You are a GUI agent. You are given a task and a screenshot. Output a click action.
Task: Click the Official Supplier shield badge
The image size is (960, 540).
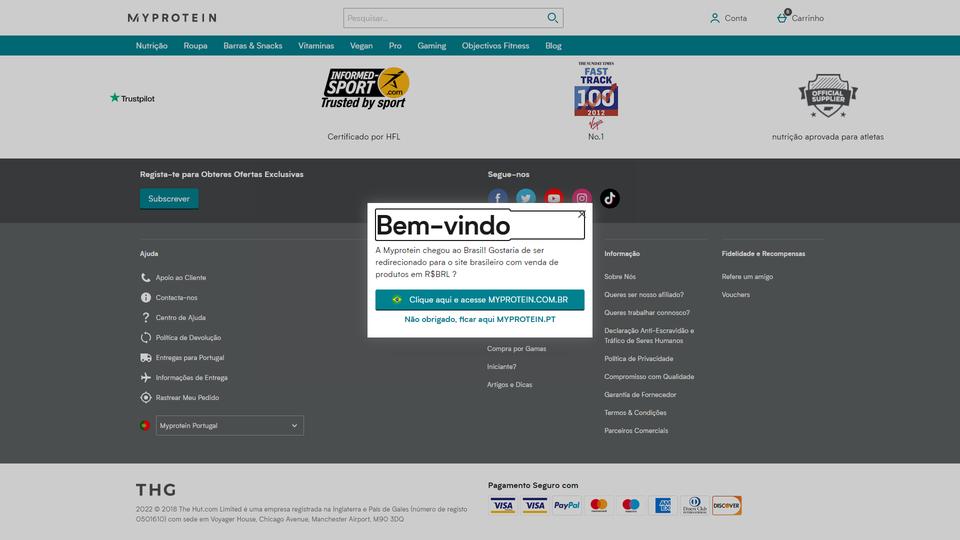828,96
